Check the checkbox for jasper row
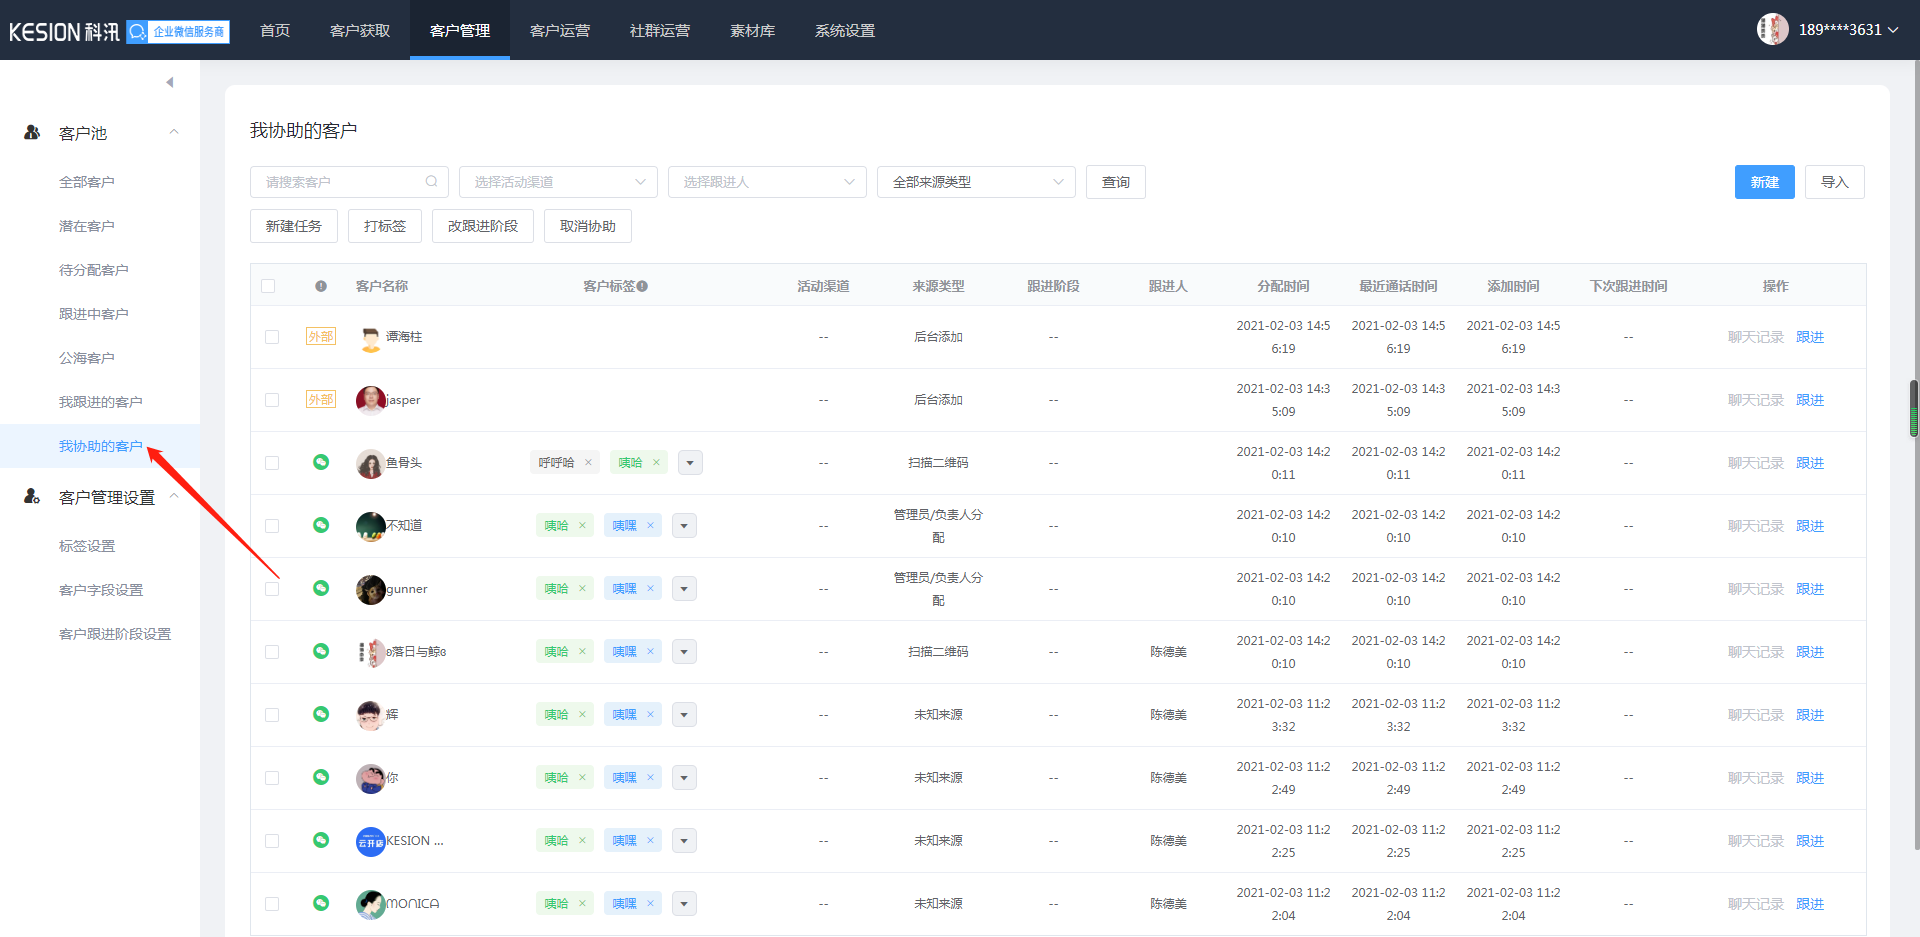1920x937 pixels. point(272,400)
